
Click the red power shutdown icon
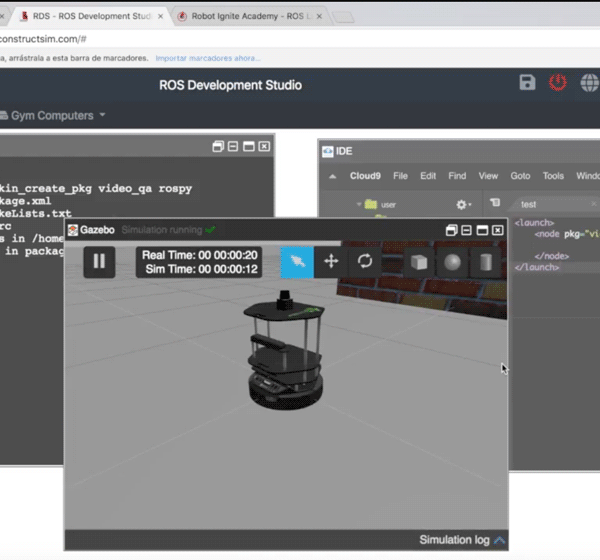pos(558,82)
